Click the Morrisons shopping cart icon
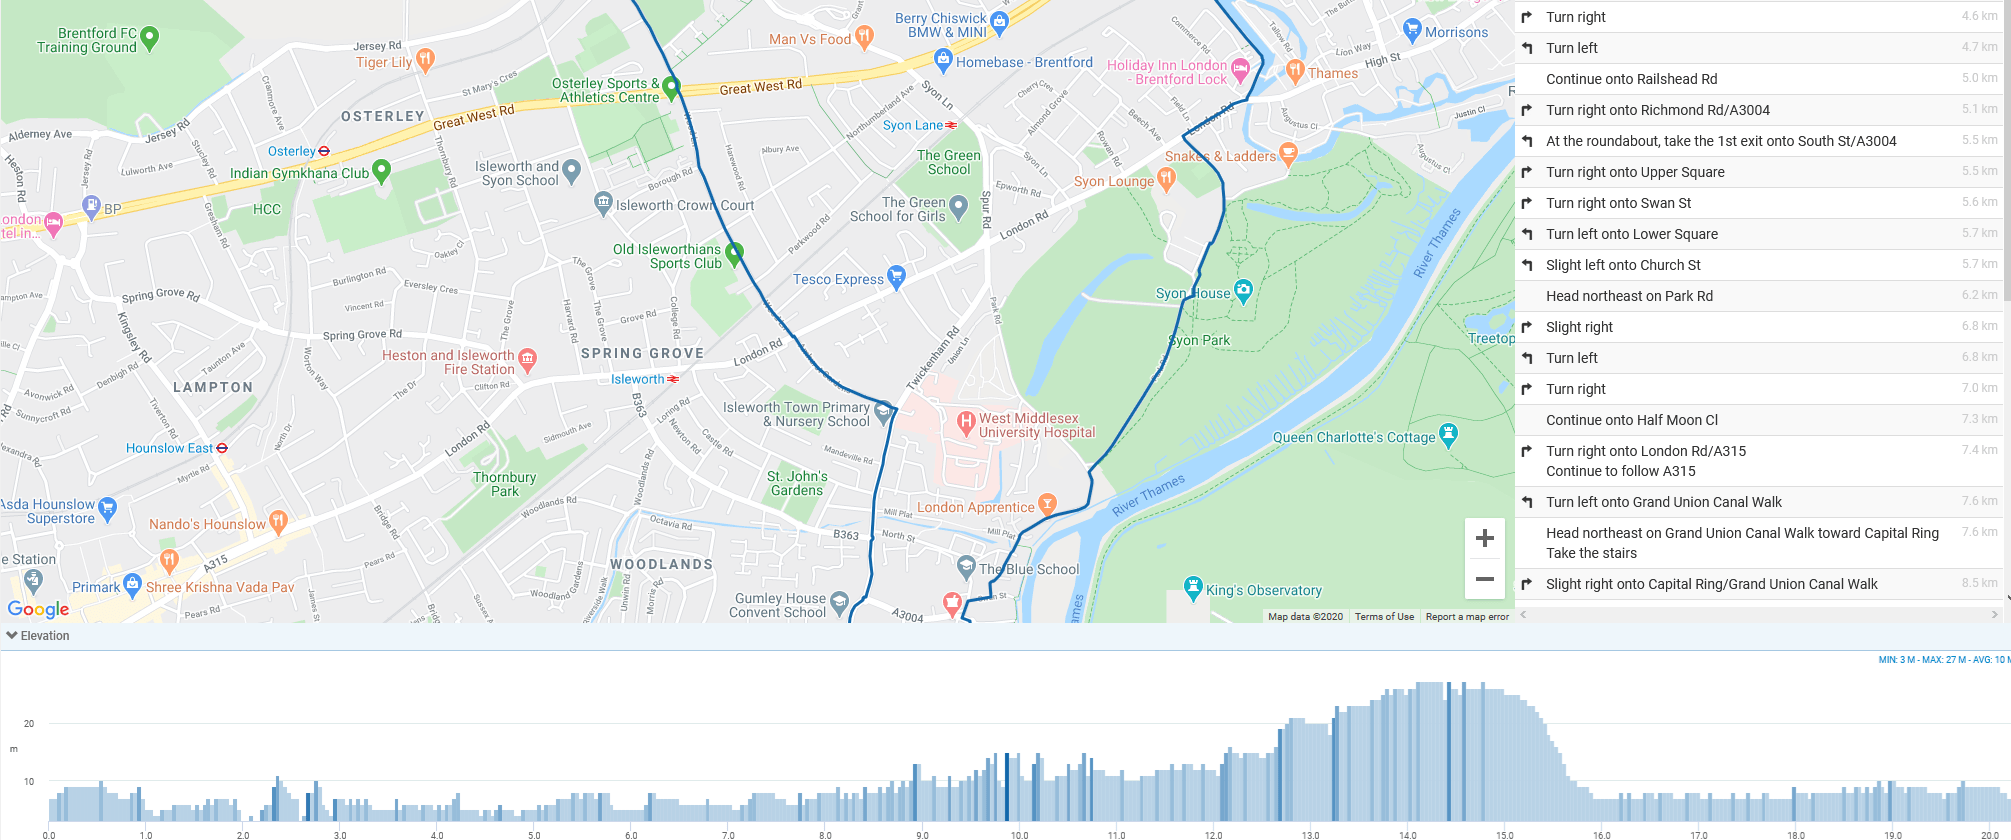This screenshot has height=840, width=2011. pos(1412,30)
